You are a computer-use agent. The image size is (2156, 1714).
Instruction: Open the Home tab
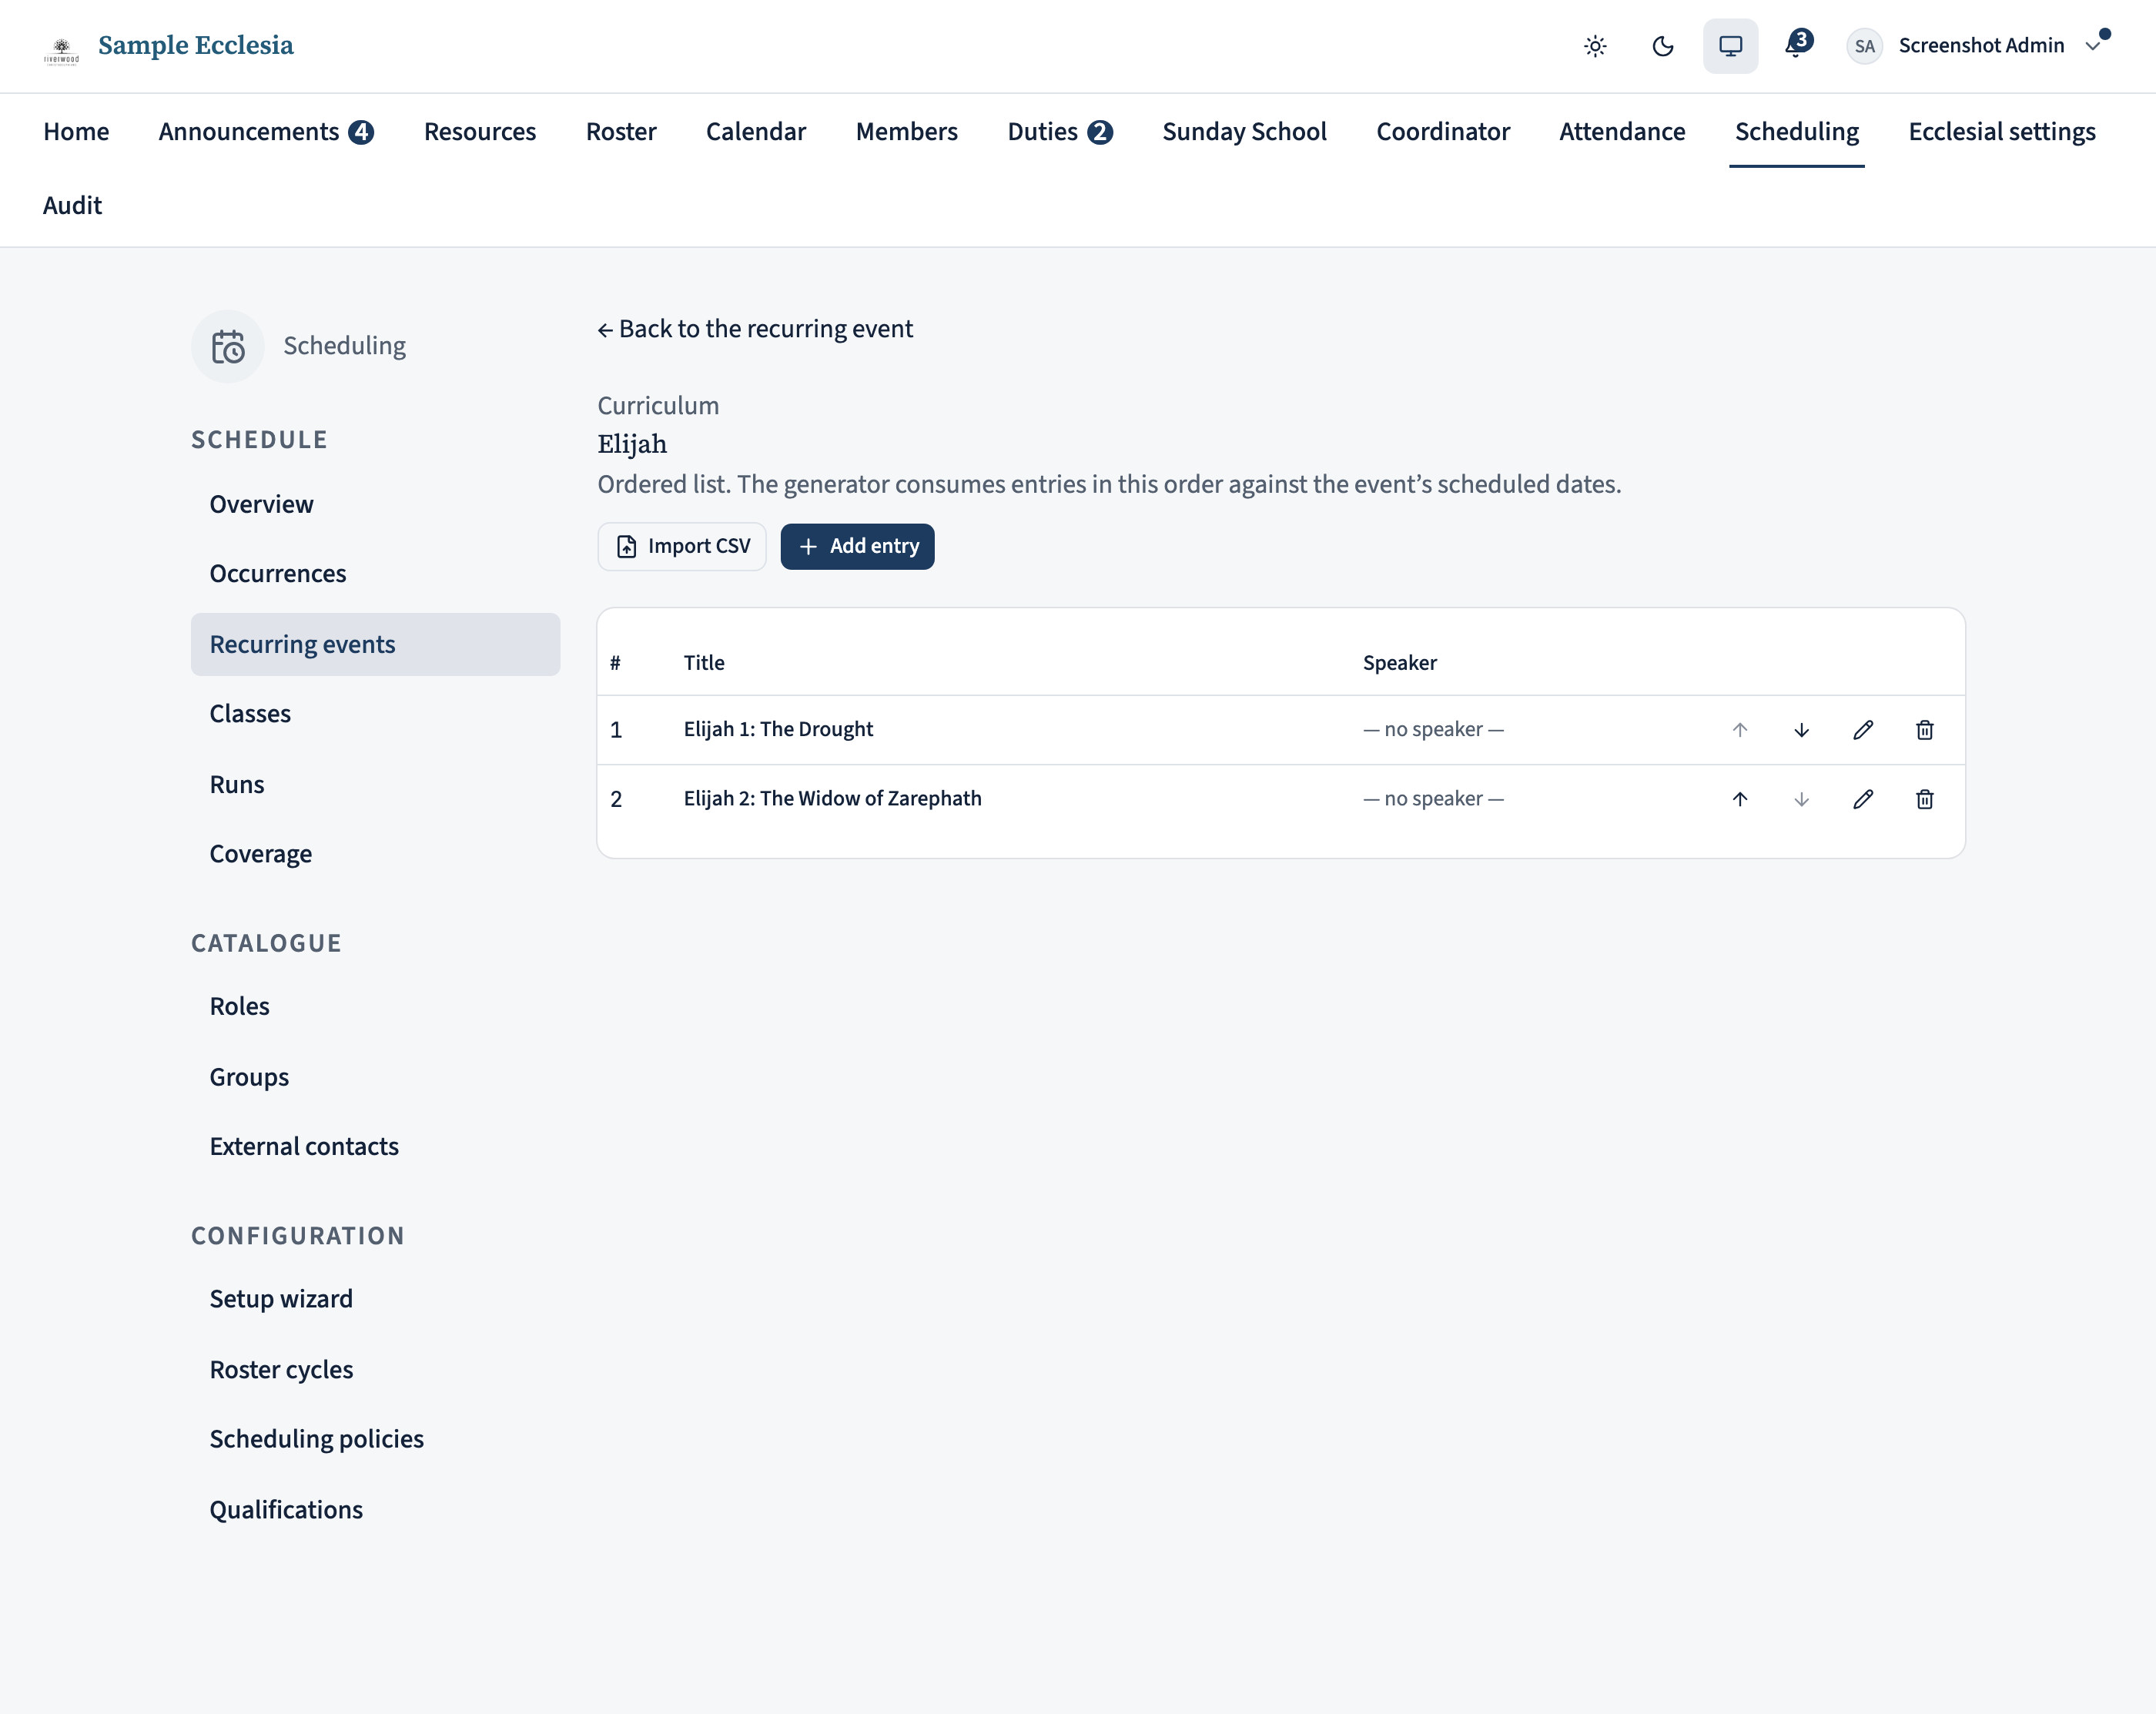pos(76,132)
